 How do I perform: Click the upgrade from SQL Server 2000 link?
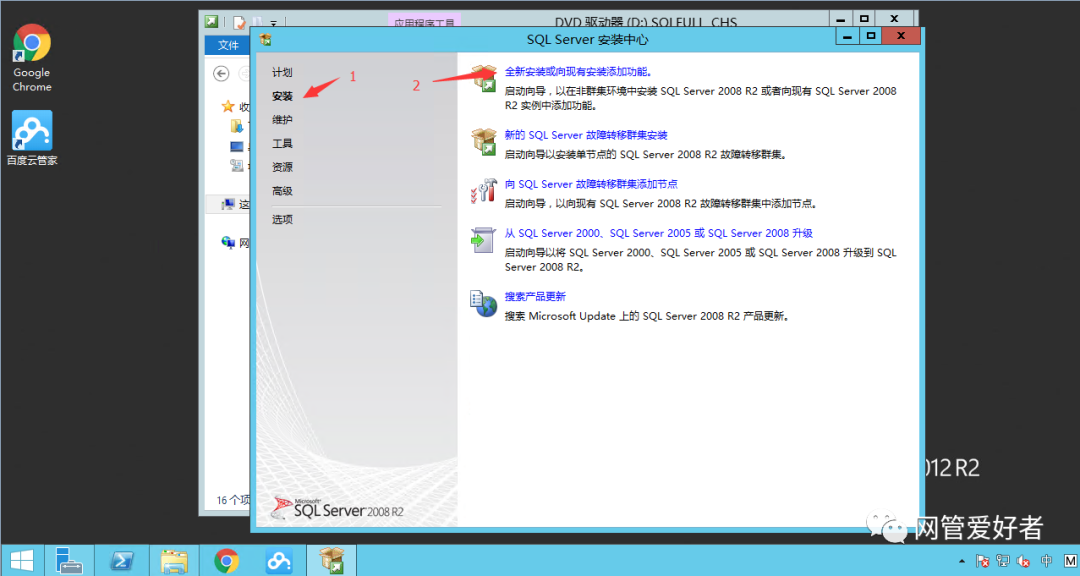point(658,233)
